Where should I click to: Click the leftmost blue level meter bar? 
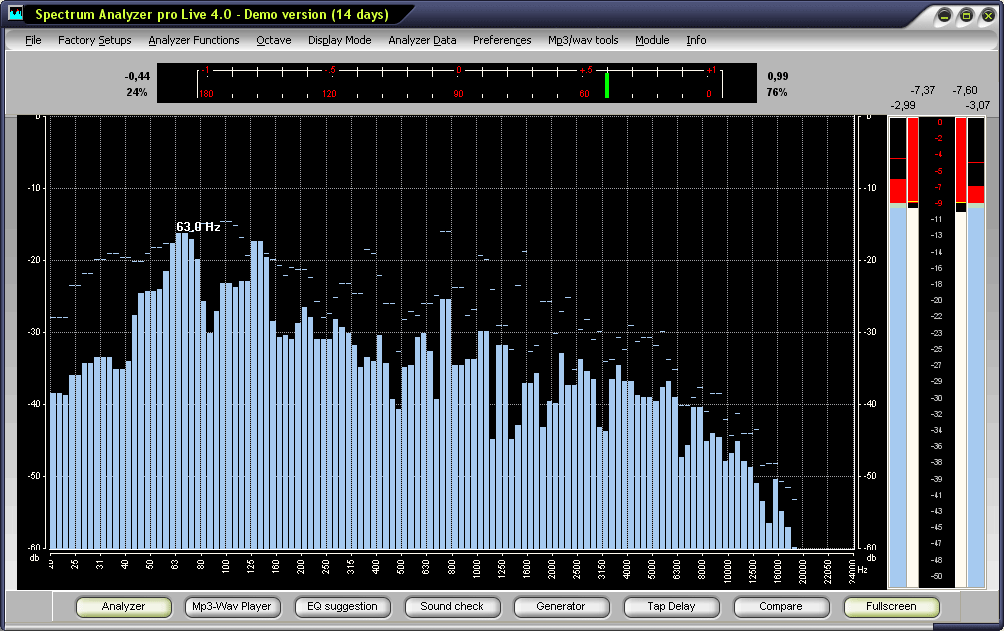coord(898,397)
